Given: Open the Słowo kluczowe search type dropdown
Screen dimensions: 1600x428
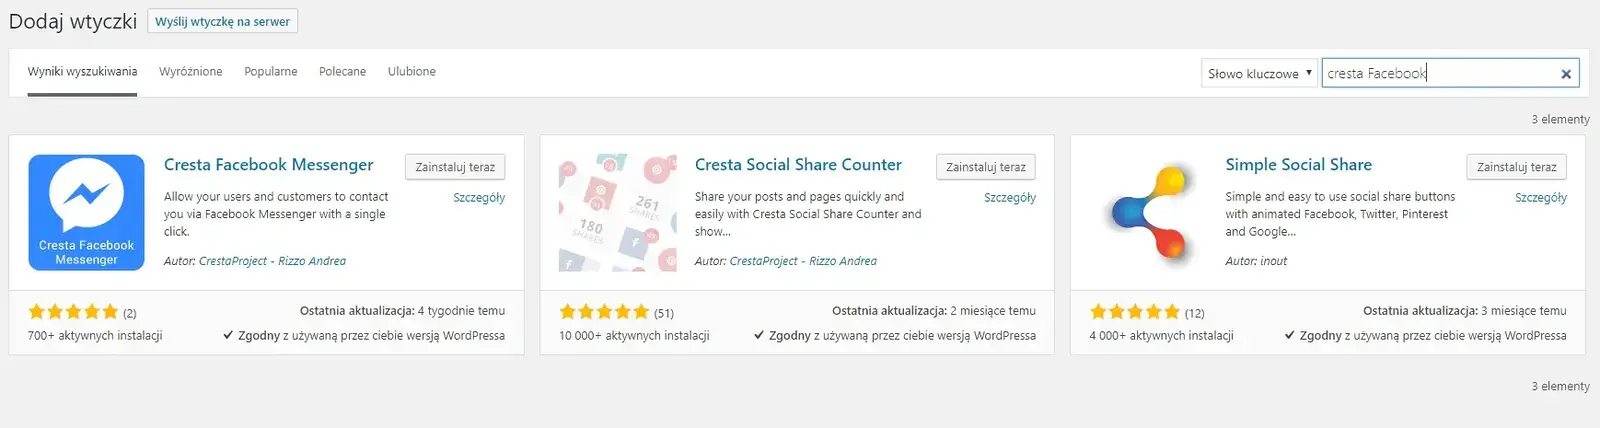Looking at the screenshot, I should point(1259,73).
